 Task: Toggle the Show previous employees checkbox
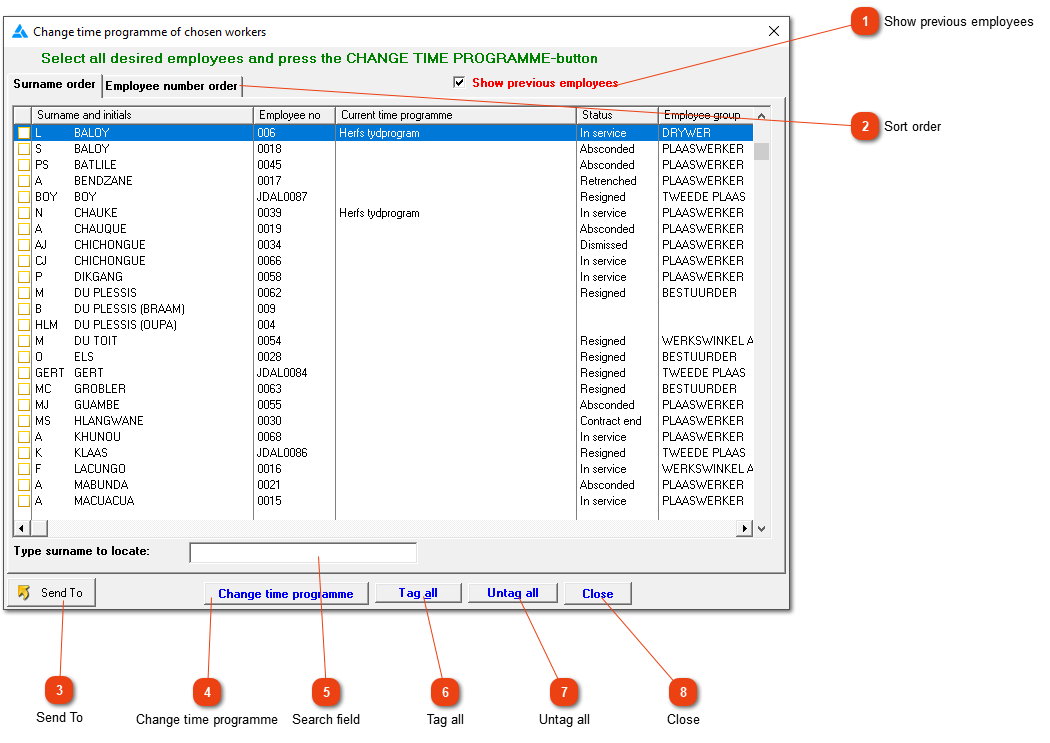pyautogui.click(x=459, y=82)
